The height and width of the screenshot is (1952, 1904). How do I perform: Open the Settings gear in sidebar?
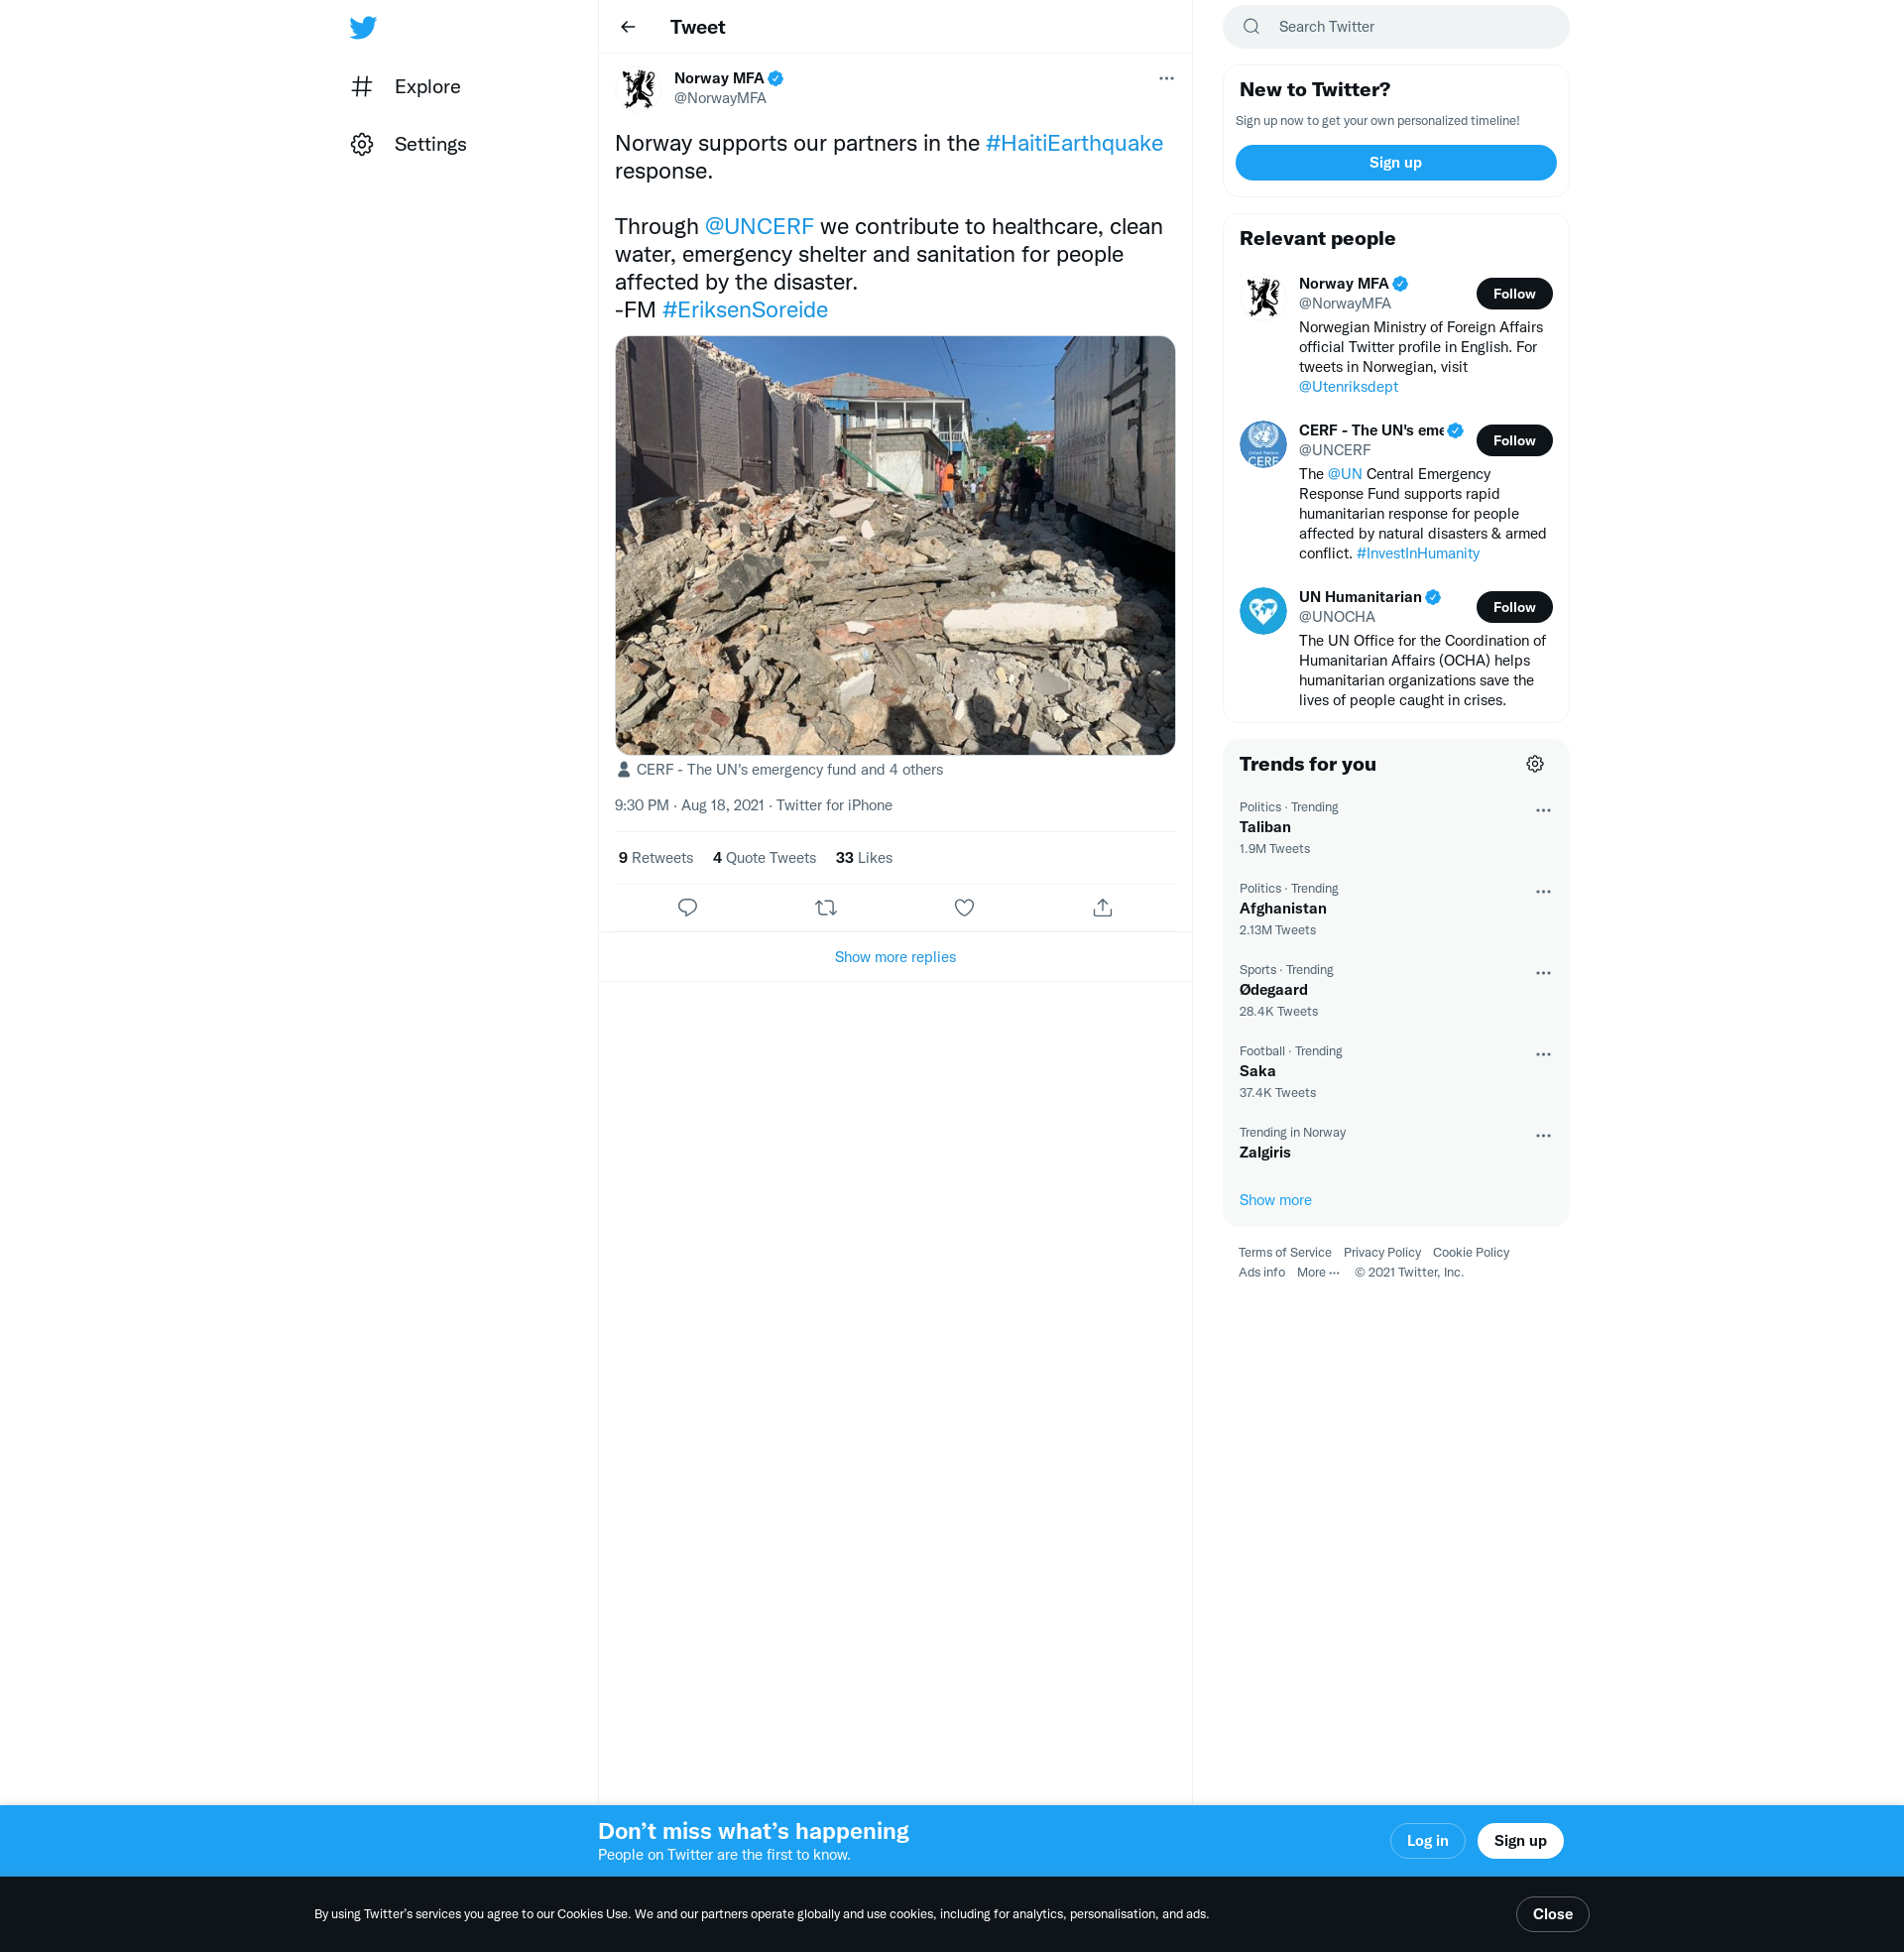pyautogui.click(x=362, y=144)
